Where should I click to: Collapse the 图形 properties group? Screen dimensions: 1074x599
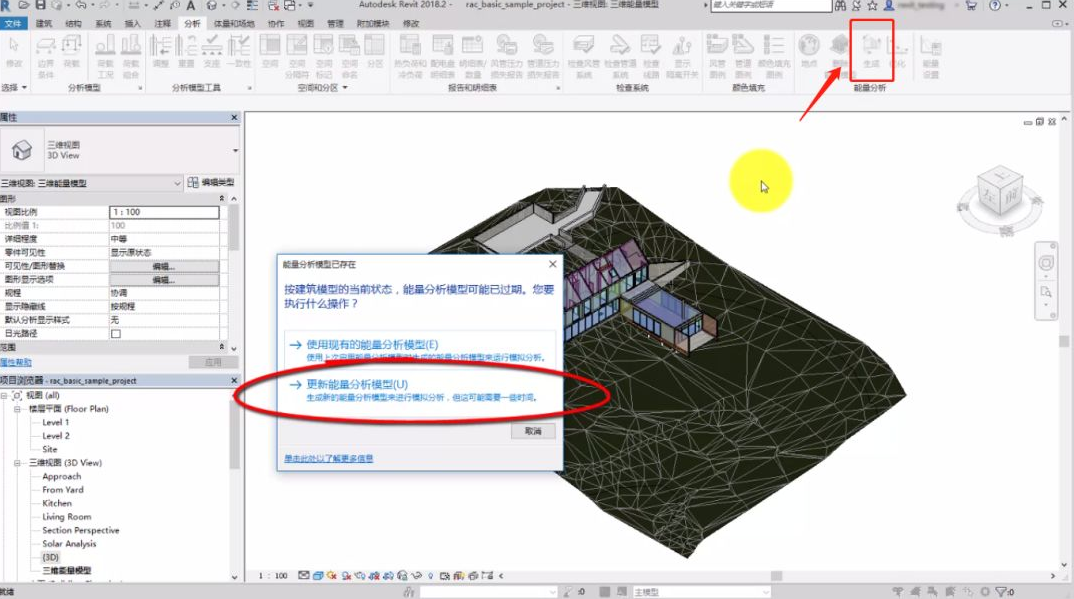click(x=221, y=198)
